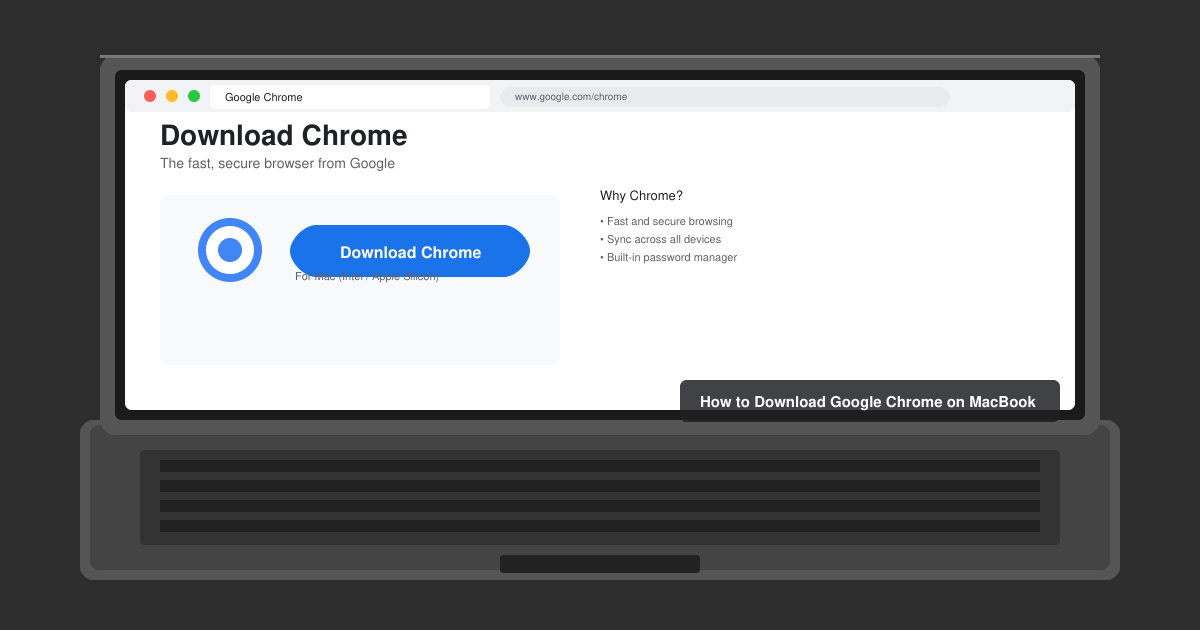
Task: Click the Download Chrome page heading
Action: tap(284, 136)
